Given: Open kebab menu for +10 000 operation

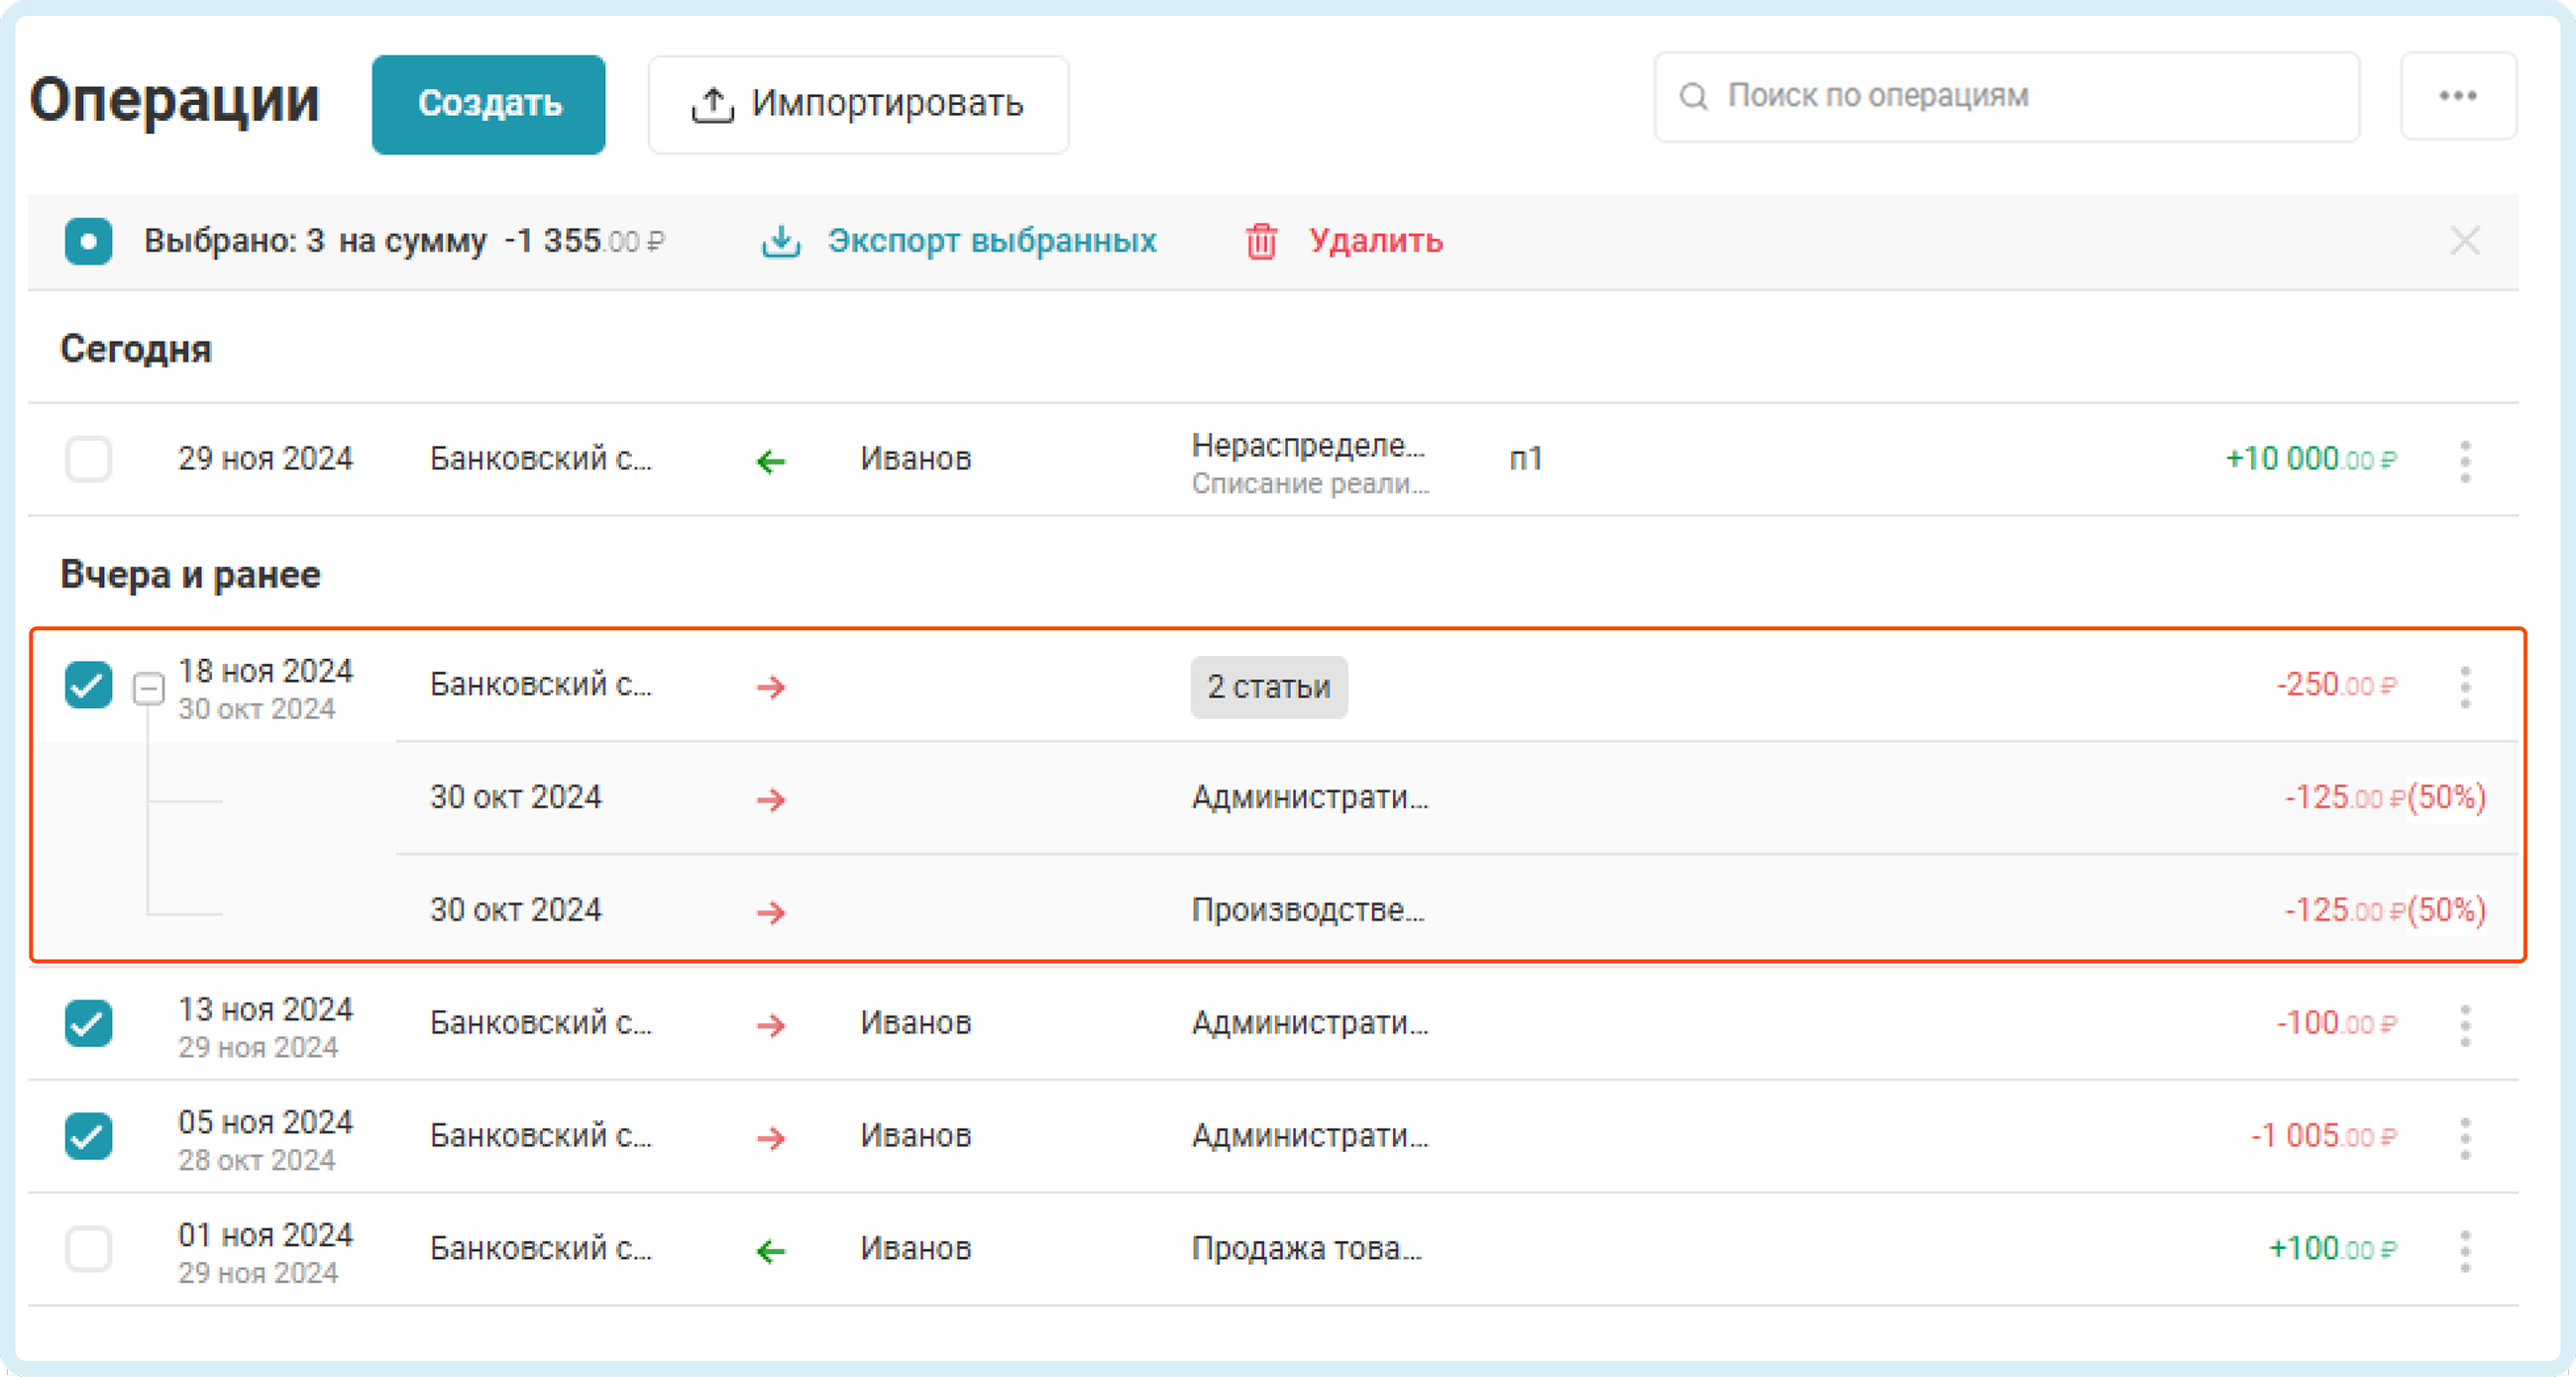Looking at the screenshot, I should (2464, 461).
